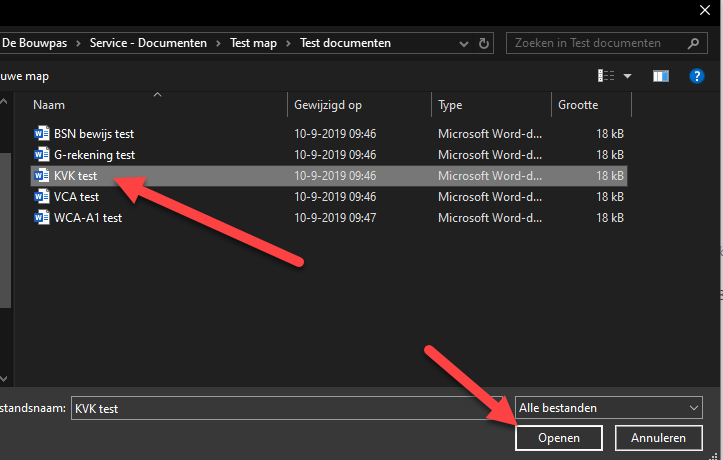This screenshot has height=460, width=723.
Task: Click the magnifier icon in the search box
Action: point(691,43)
